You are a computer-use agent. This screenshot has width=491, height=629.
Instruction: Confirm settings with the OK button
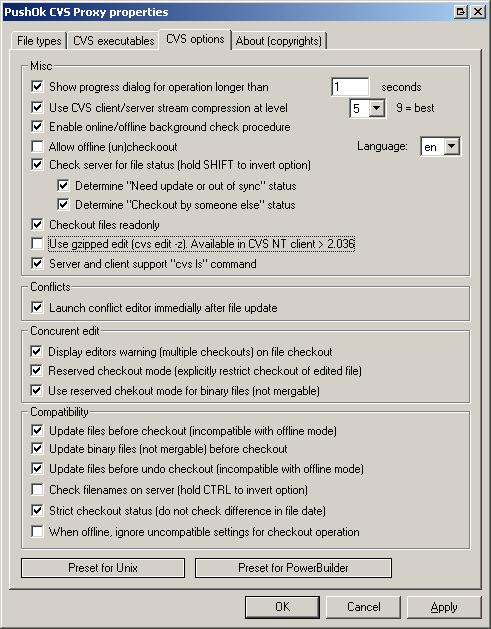tap(282, 607)
